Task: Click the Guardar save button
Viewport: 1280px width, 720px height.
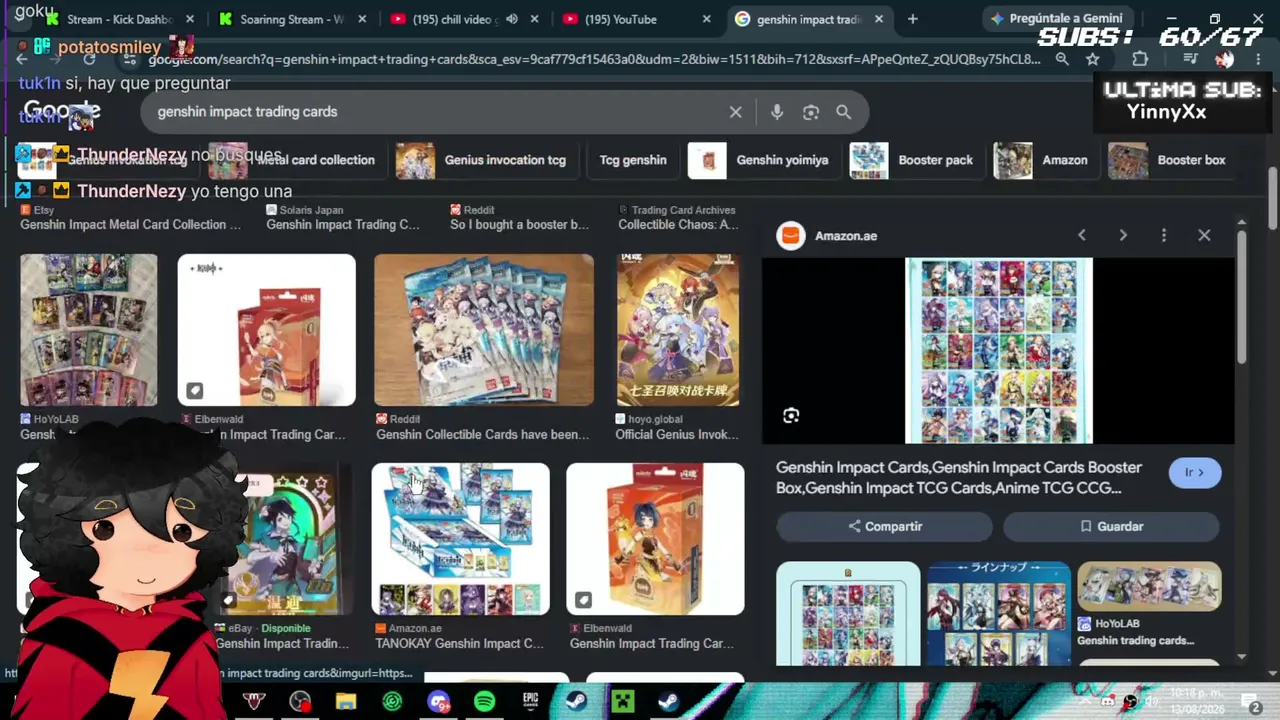Action: pos(1111,526)
